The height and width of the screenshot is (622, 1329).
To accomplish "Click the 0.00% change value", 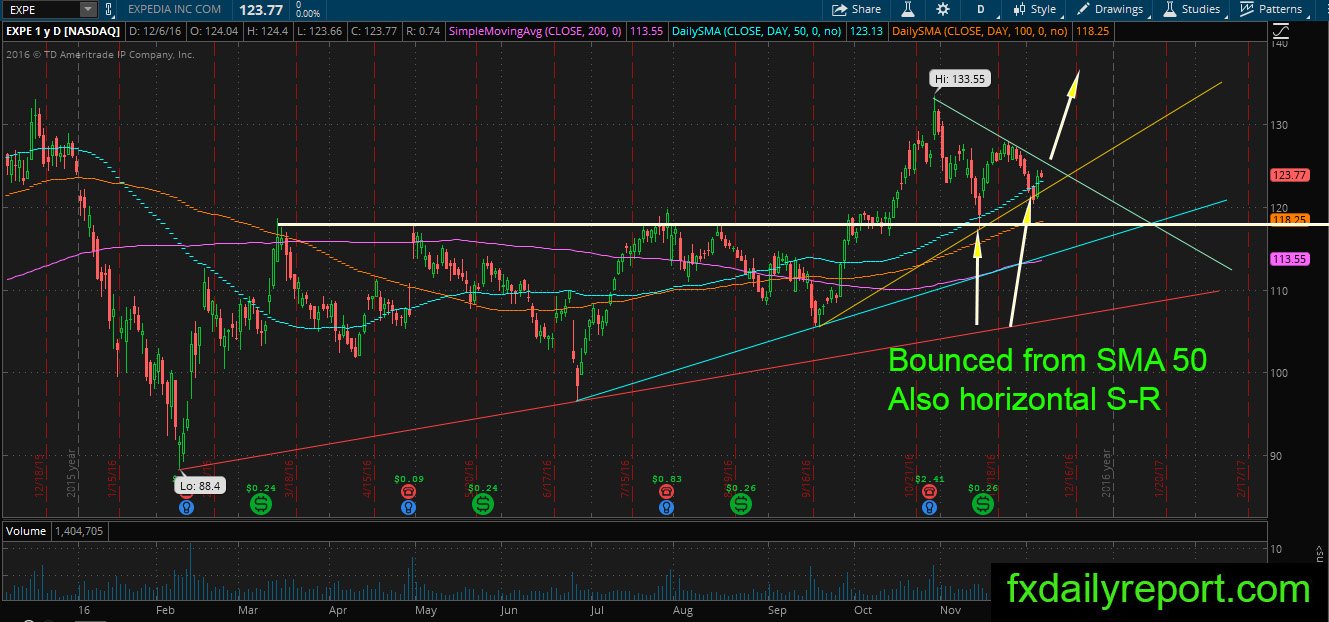I will 307,14.
